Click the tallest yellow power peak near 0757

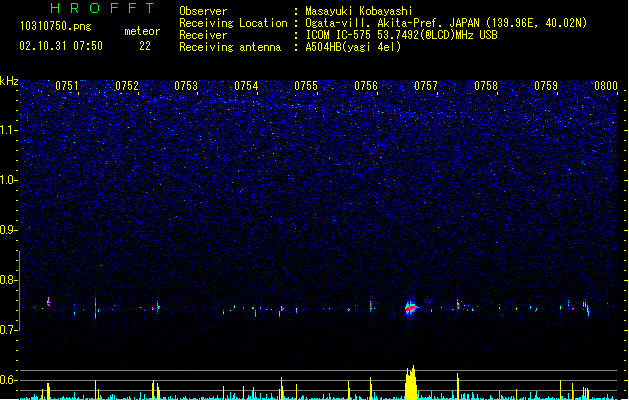[411, 382]
